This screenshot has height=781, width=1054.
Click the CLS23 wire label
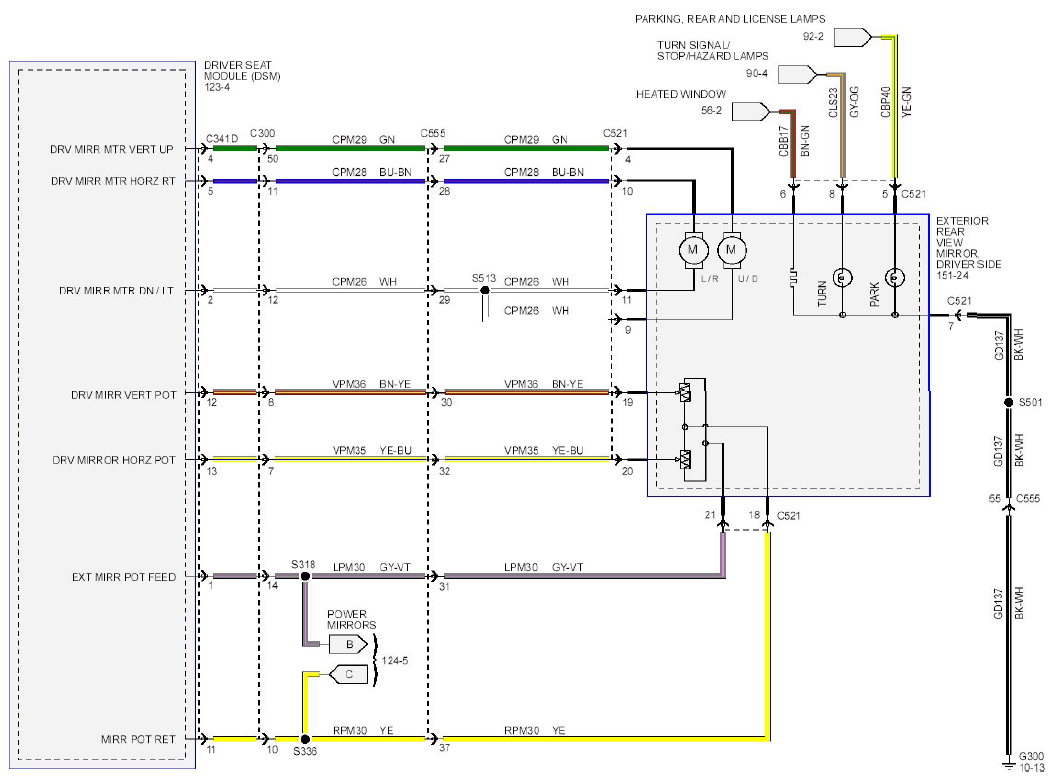(834, 103)
